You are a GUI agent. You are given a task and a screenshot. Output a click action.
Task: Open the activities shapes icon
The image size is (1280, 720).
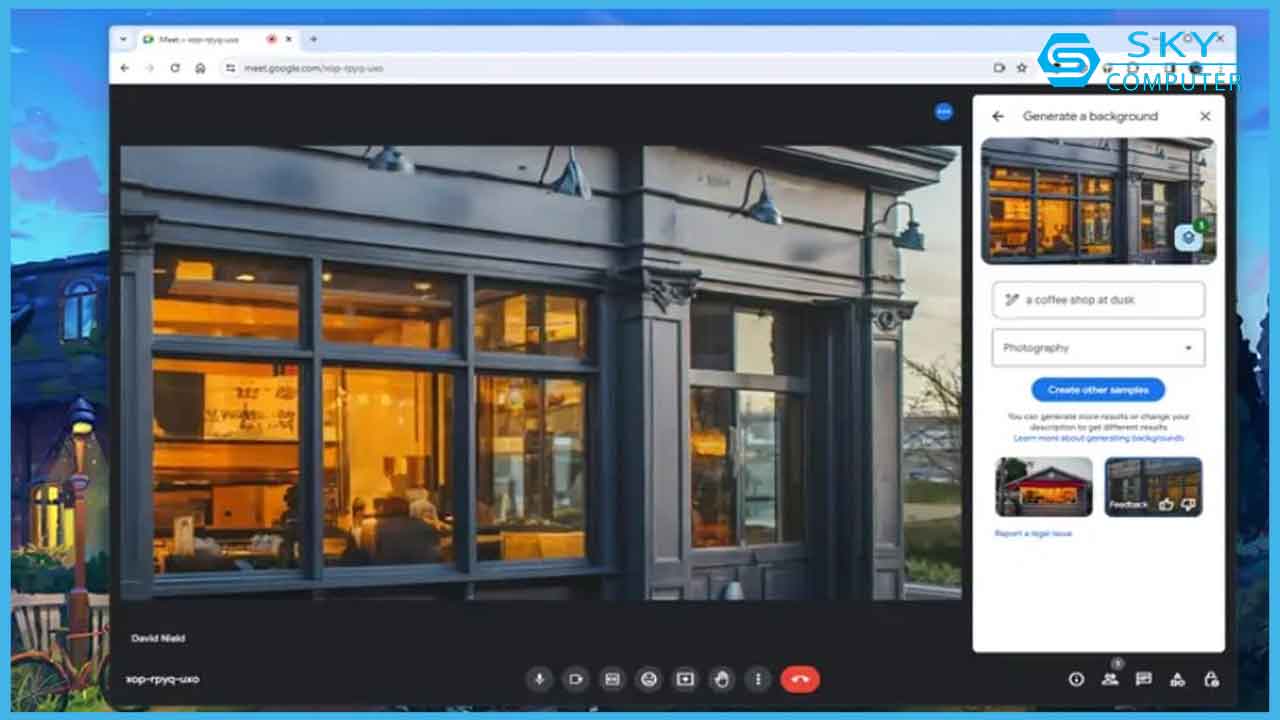tap(1177, 679)
